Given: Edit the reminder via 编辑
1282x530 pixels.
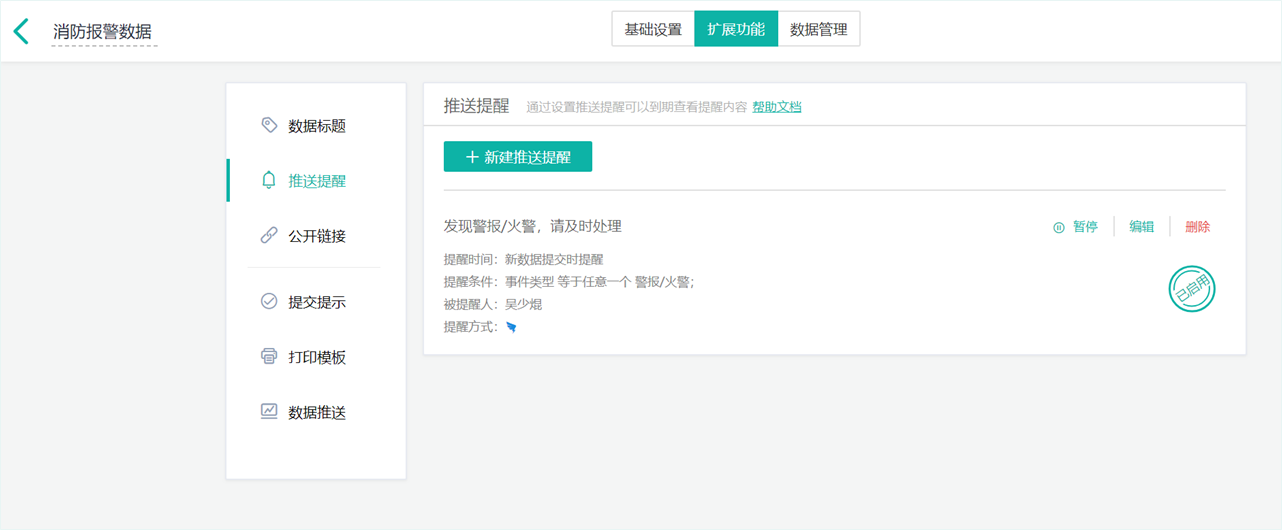Looking at the screenshot, I should click(1142, 227).
